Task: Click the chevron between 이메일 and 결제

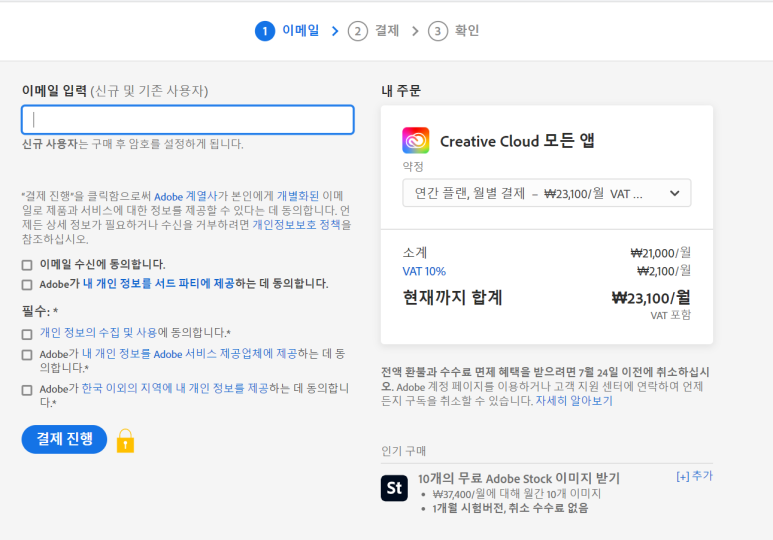Action: [335, 31]
